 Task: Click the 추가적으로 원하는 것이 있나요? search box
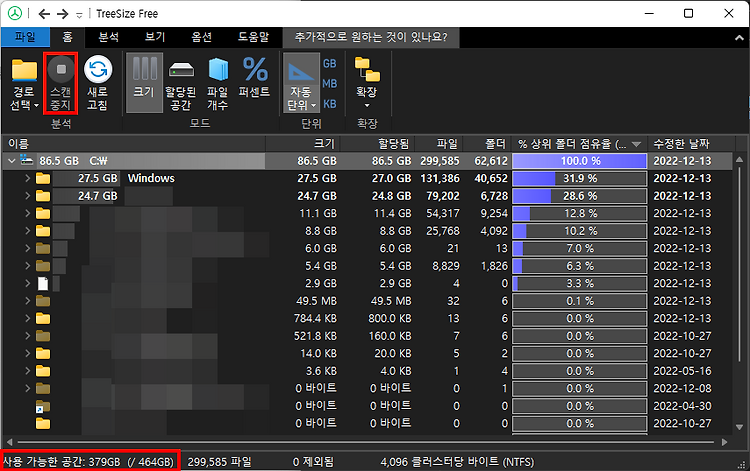pyautogui.click(x=371, y=37)
